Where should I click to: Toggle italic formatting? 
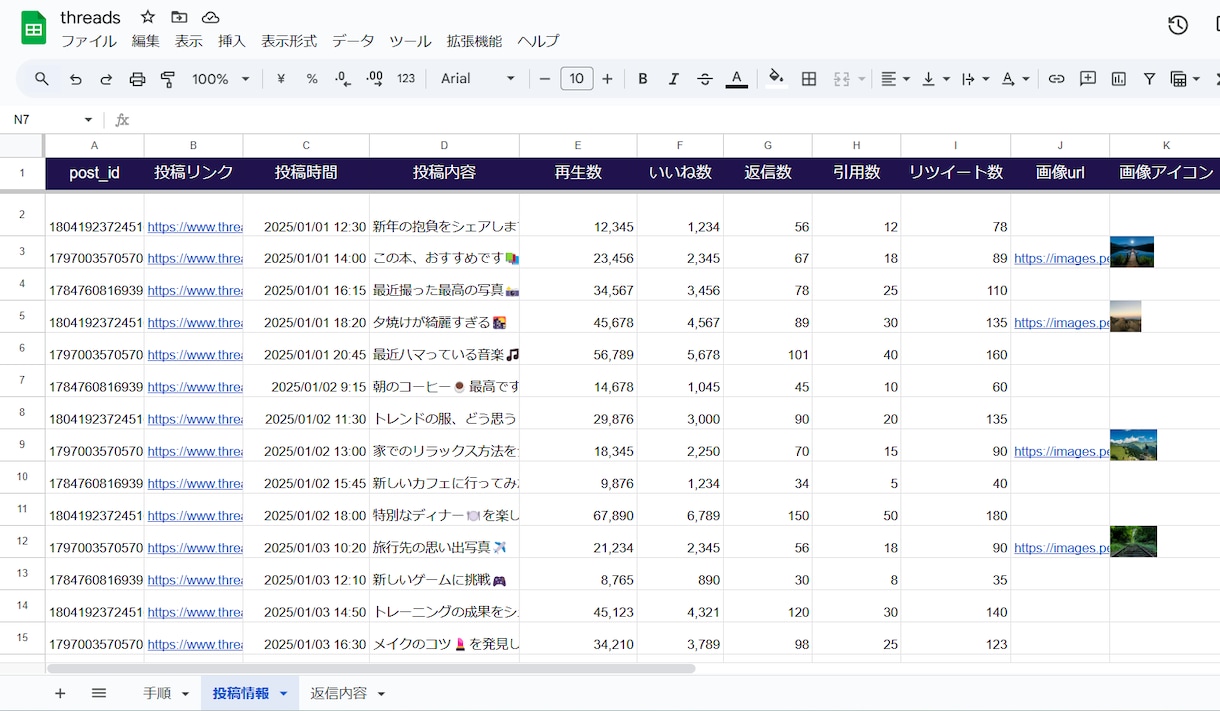coord(674,79)
